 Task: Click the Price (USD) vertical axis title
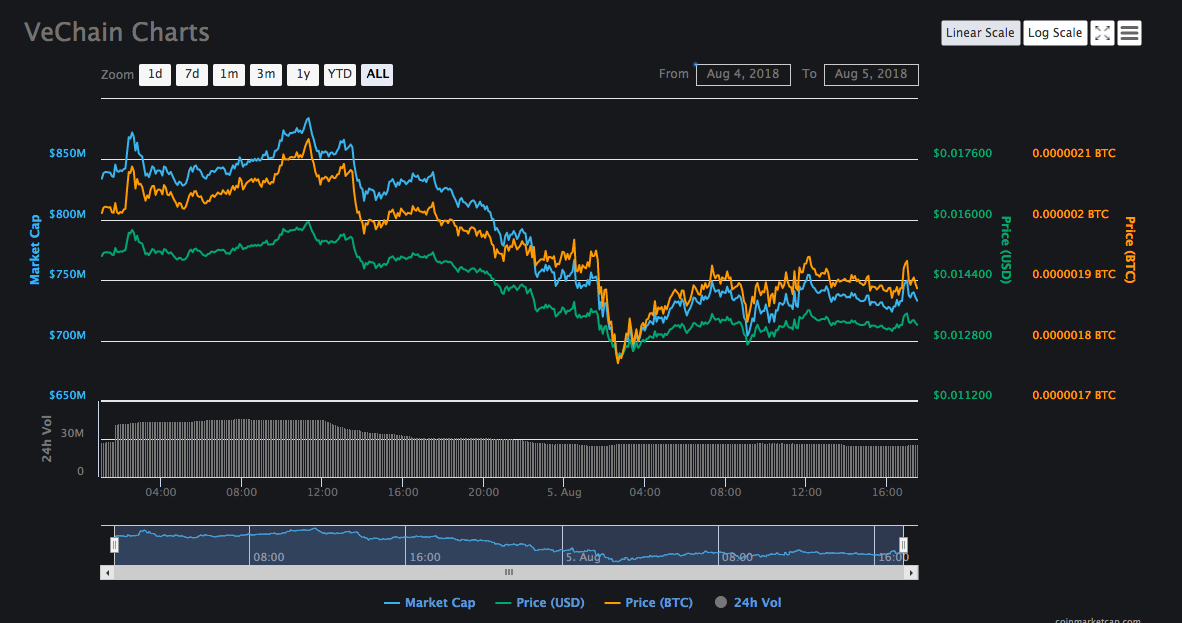(x=1005, y=250)
